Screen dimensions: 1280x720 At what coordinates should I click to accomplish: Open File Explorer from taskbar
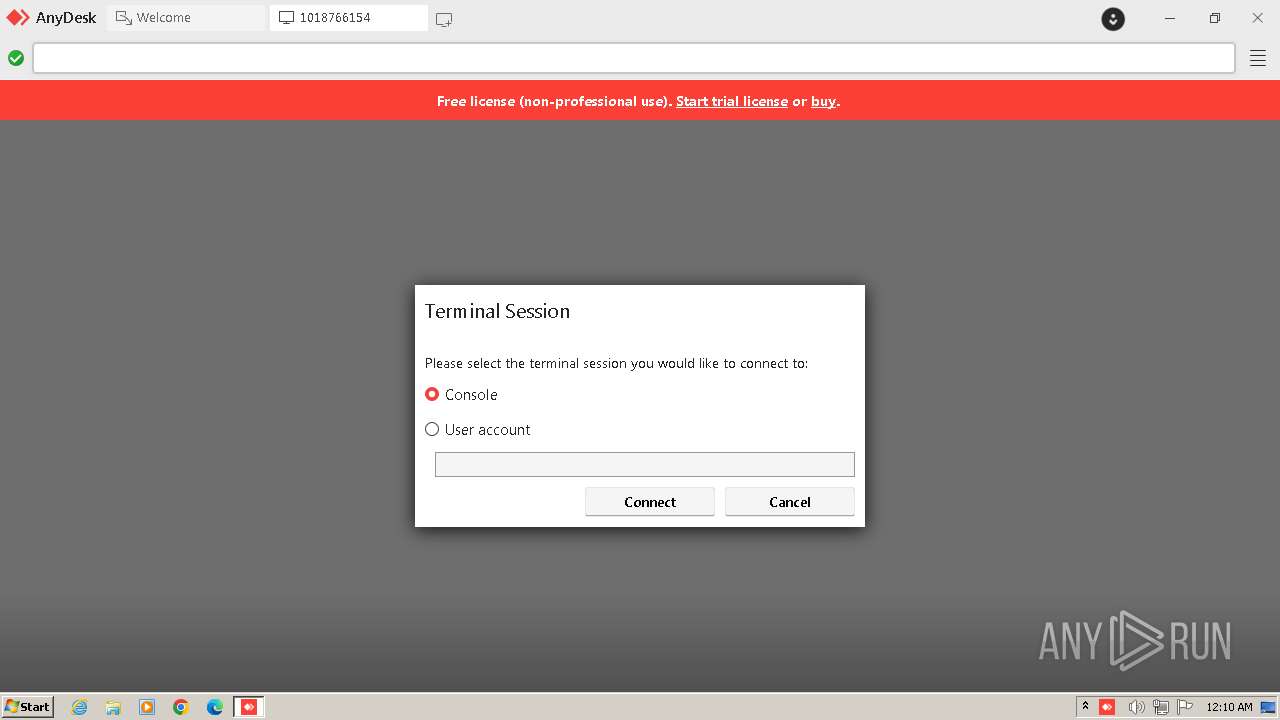pos(113,707)
